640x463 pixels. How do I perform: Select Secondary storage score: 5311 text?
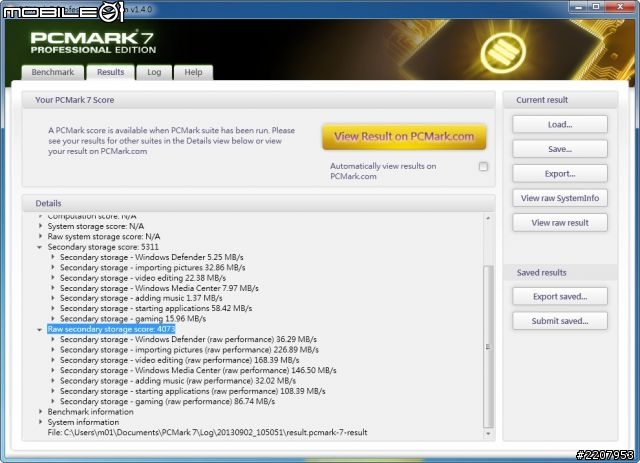pos(103,247)
